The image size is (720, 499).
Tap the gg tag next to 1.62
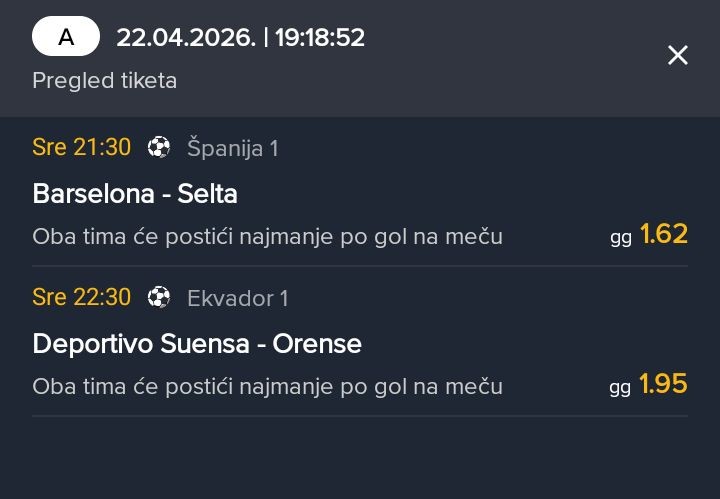[x=621, y=238]
